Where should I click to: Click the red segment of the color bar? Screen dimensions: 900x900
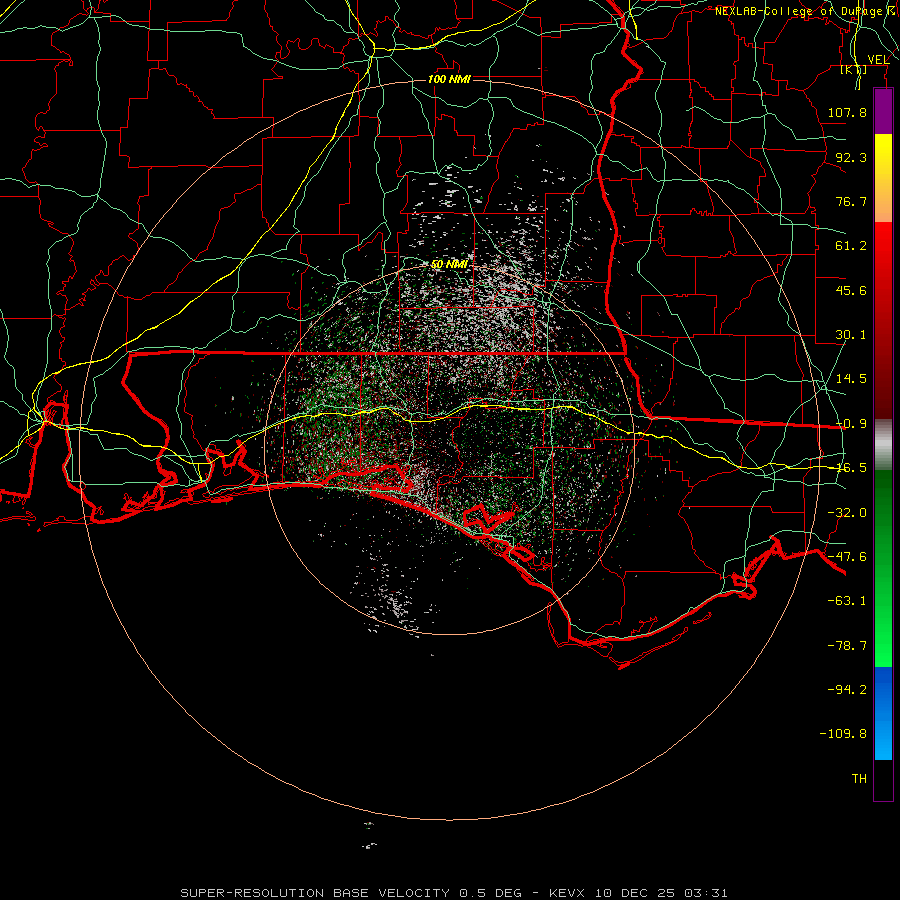pos(883,320)
